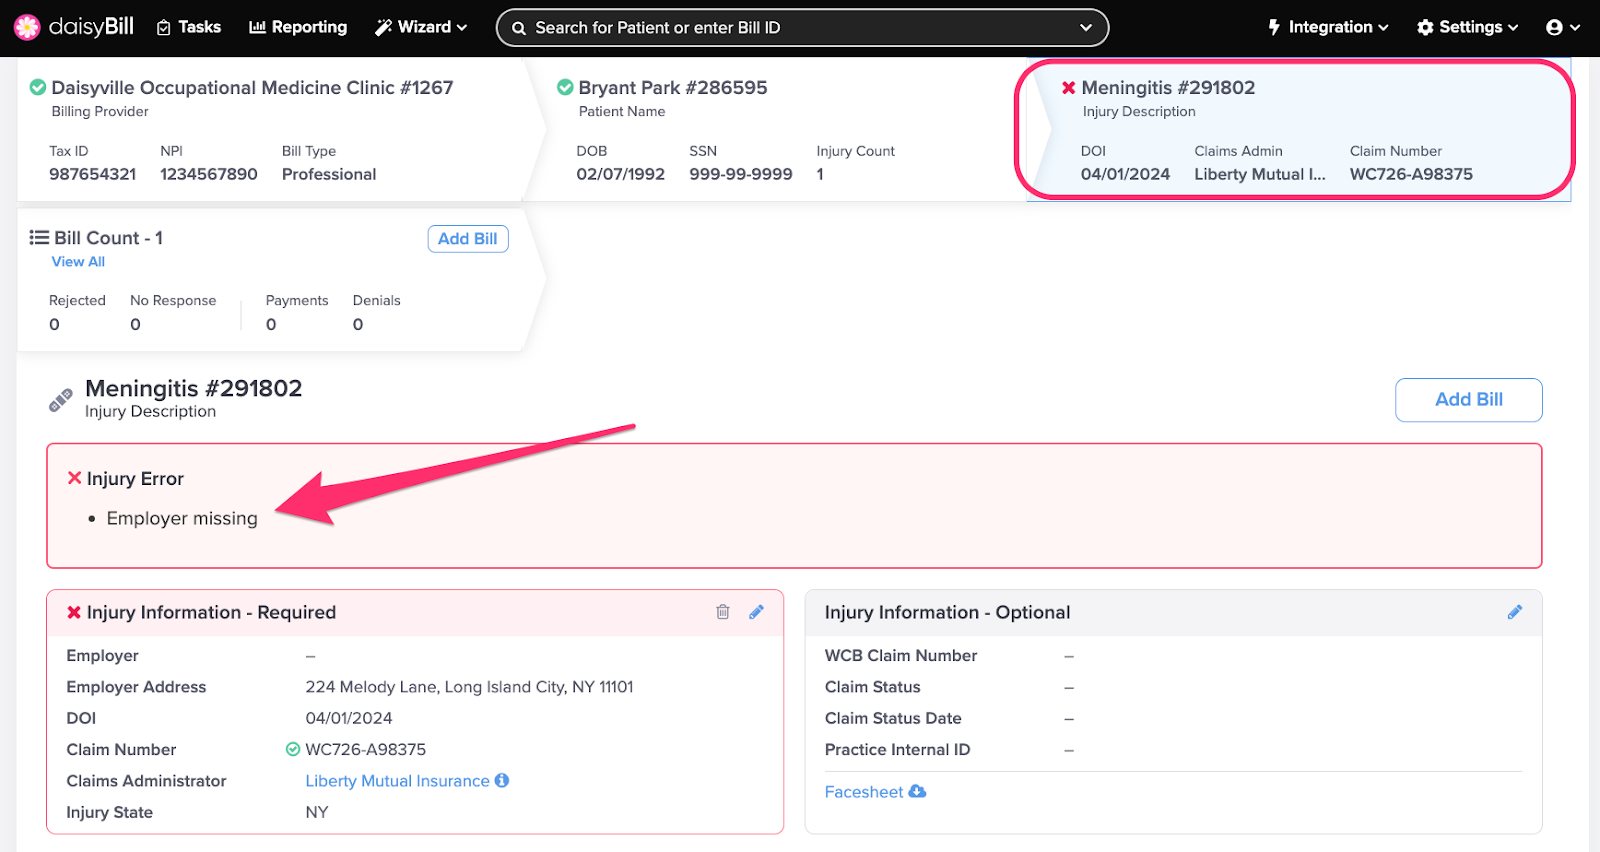
Task: Select the Meningitis #291802 injury card
Action: 1294,130
